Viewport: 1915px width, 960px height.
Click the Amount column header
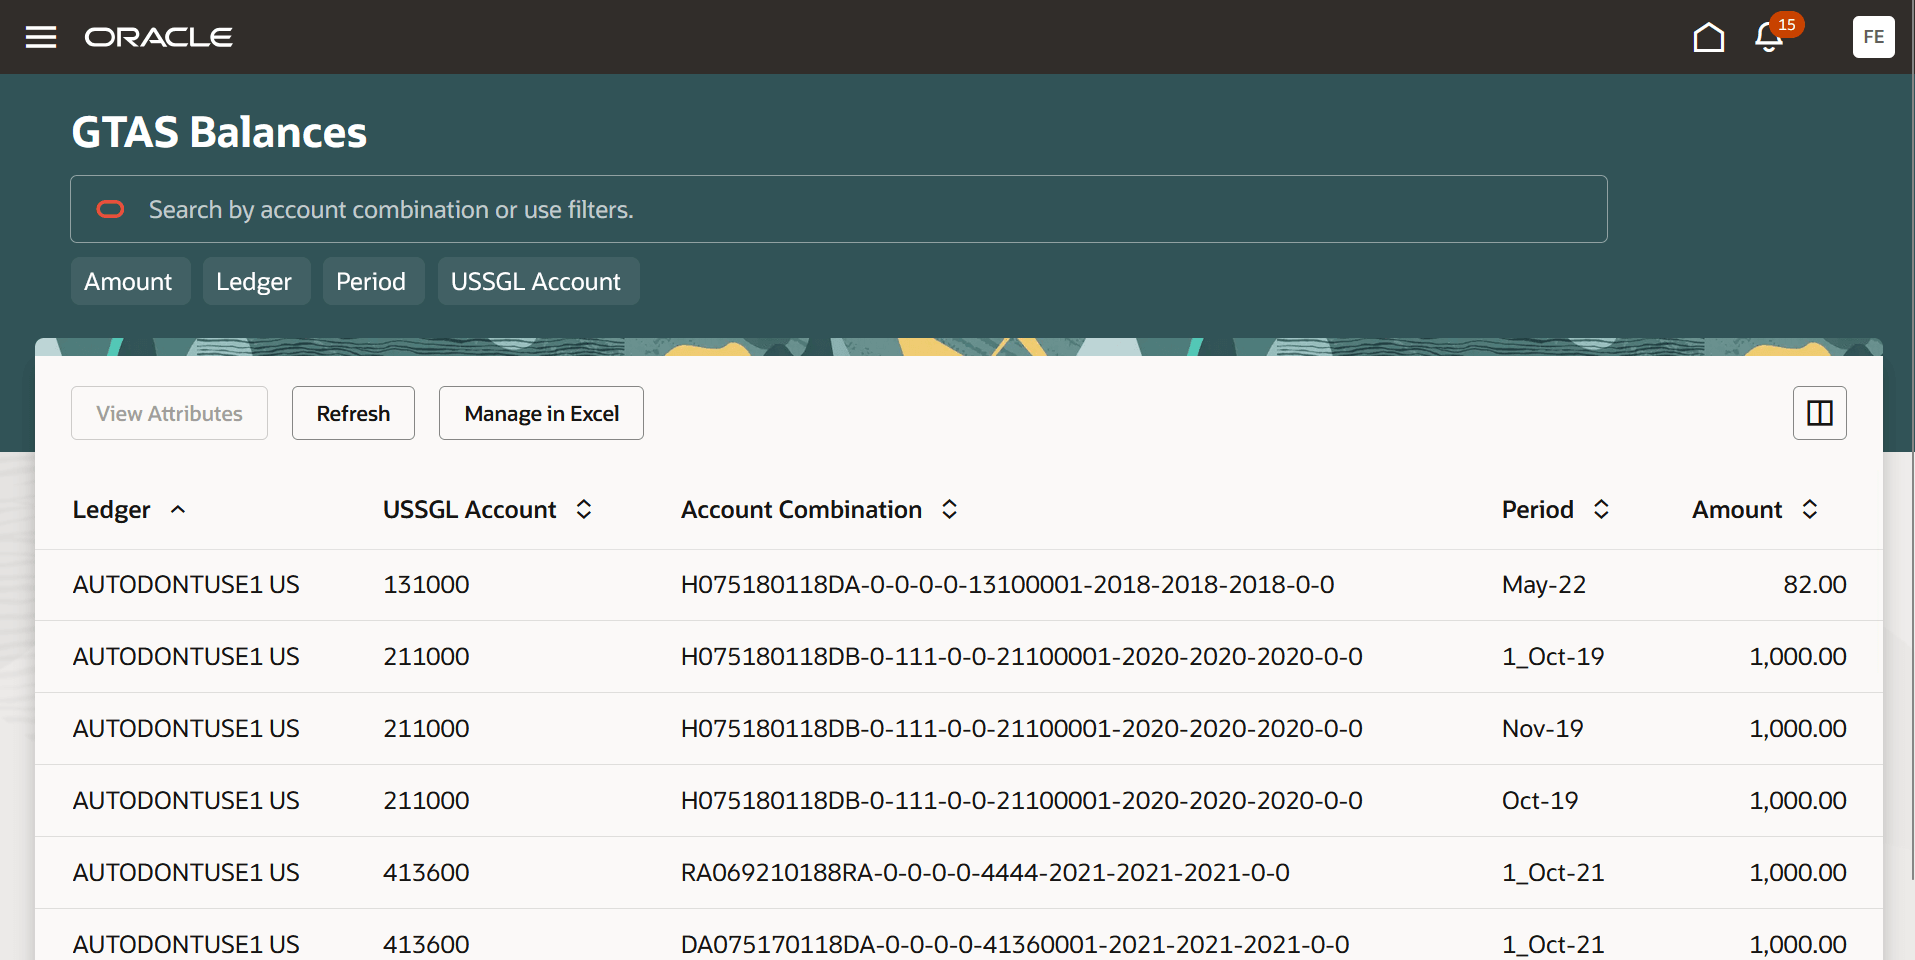coord(1737,509)
